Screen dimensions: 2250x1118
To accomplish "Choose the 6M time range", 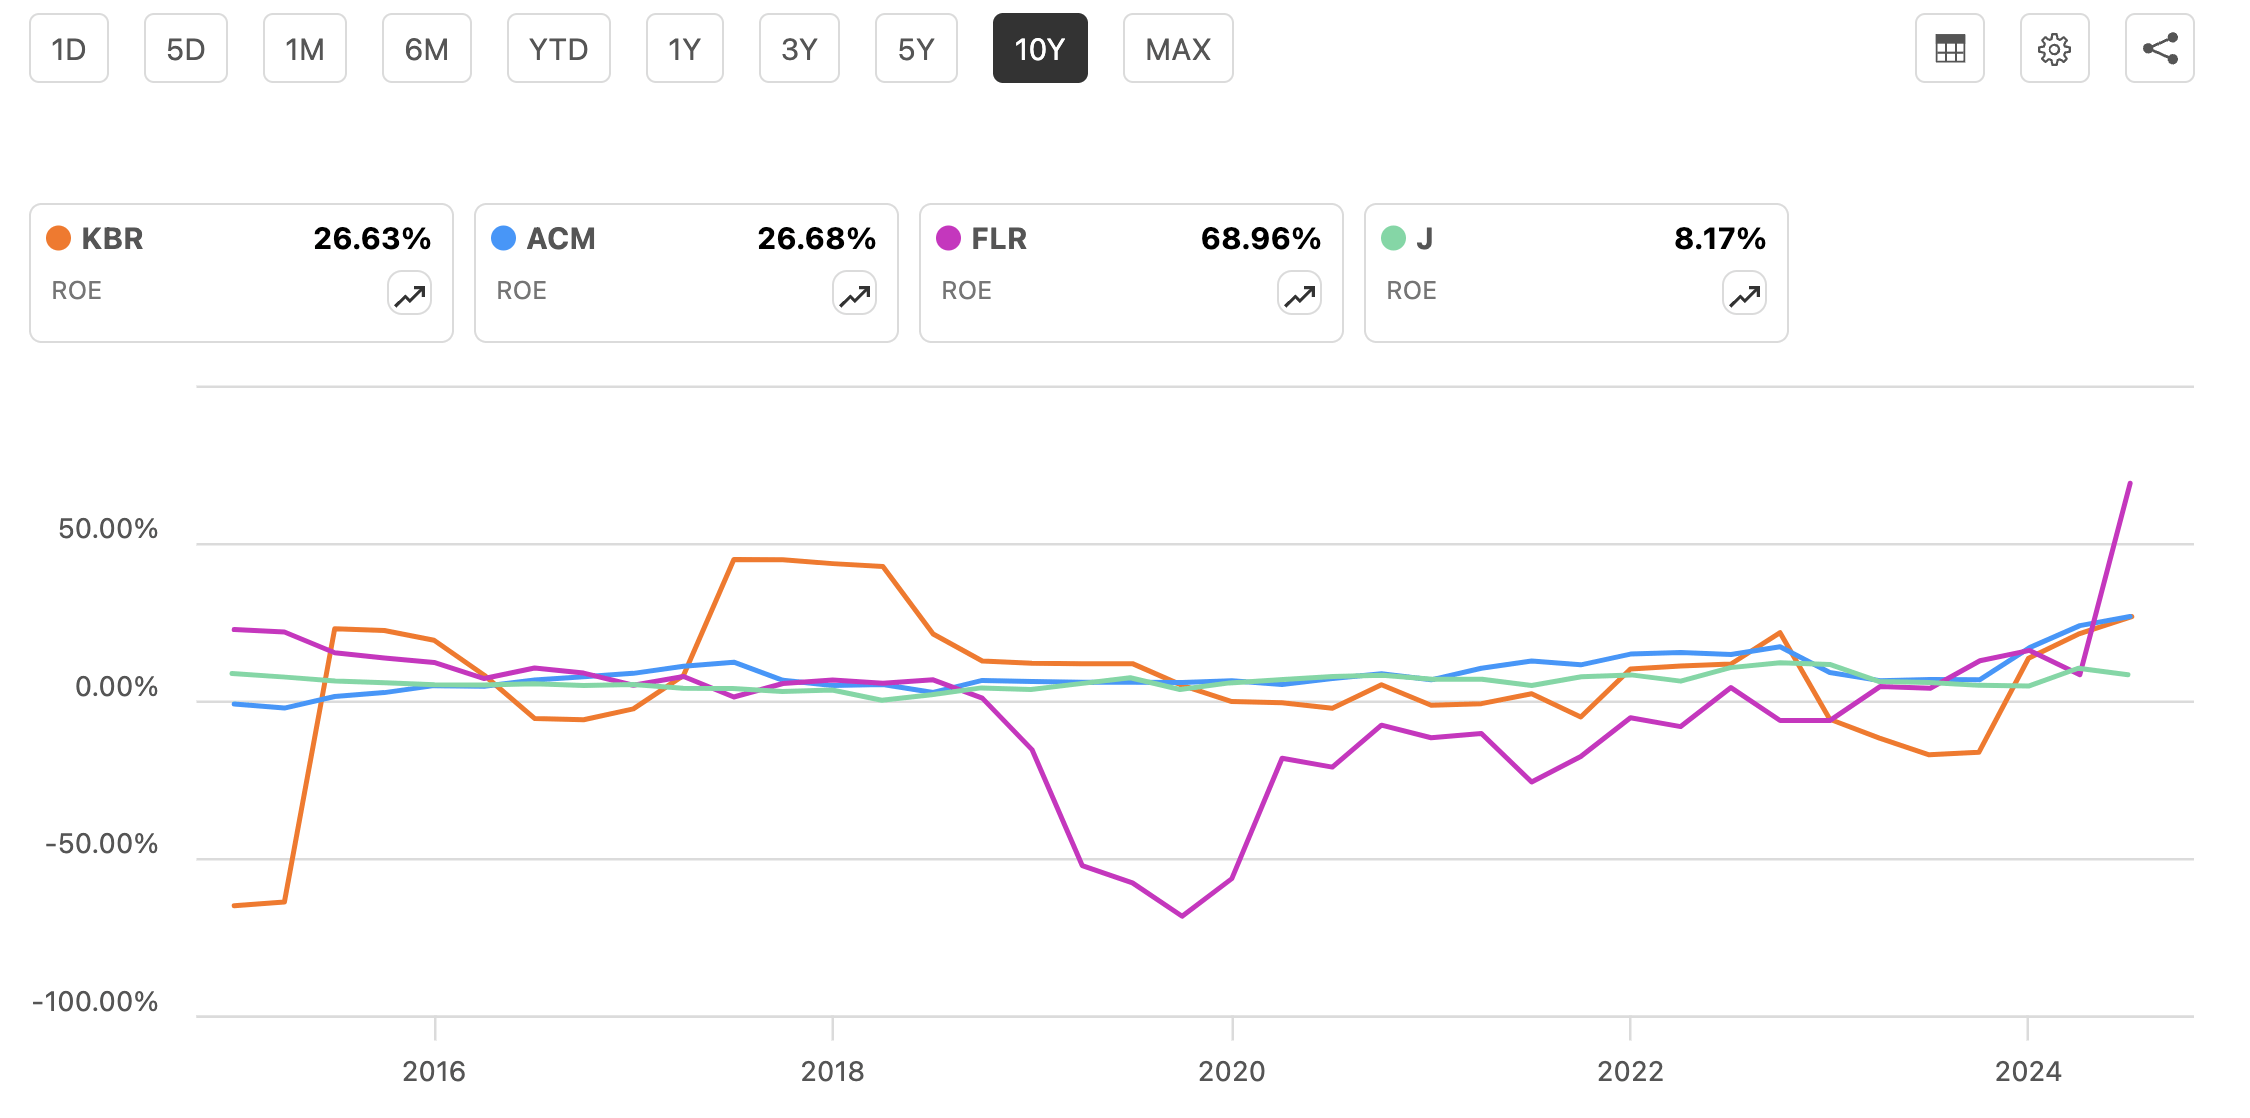I will pos(427,48).
